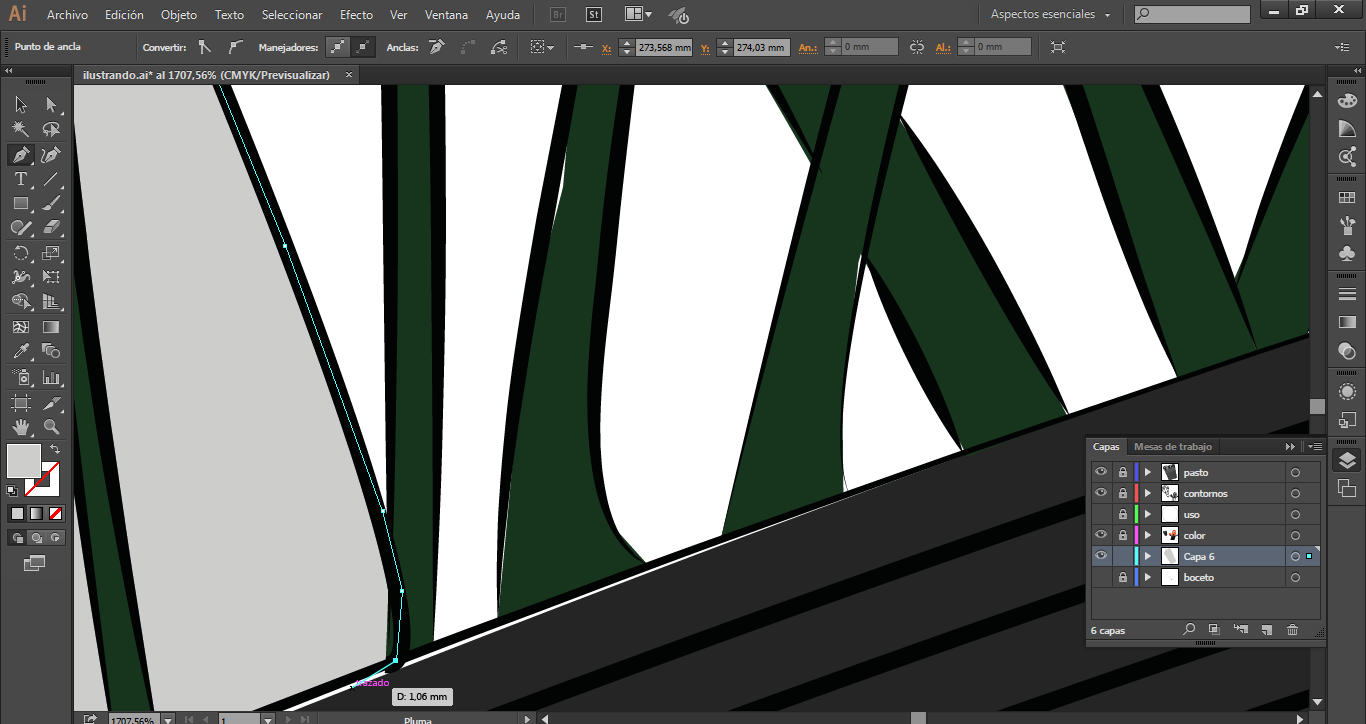Click the search field in the top bar
This screenshot has width=1366, height=724.
[1192, 15]
